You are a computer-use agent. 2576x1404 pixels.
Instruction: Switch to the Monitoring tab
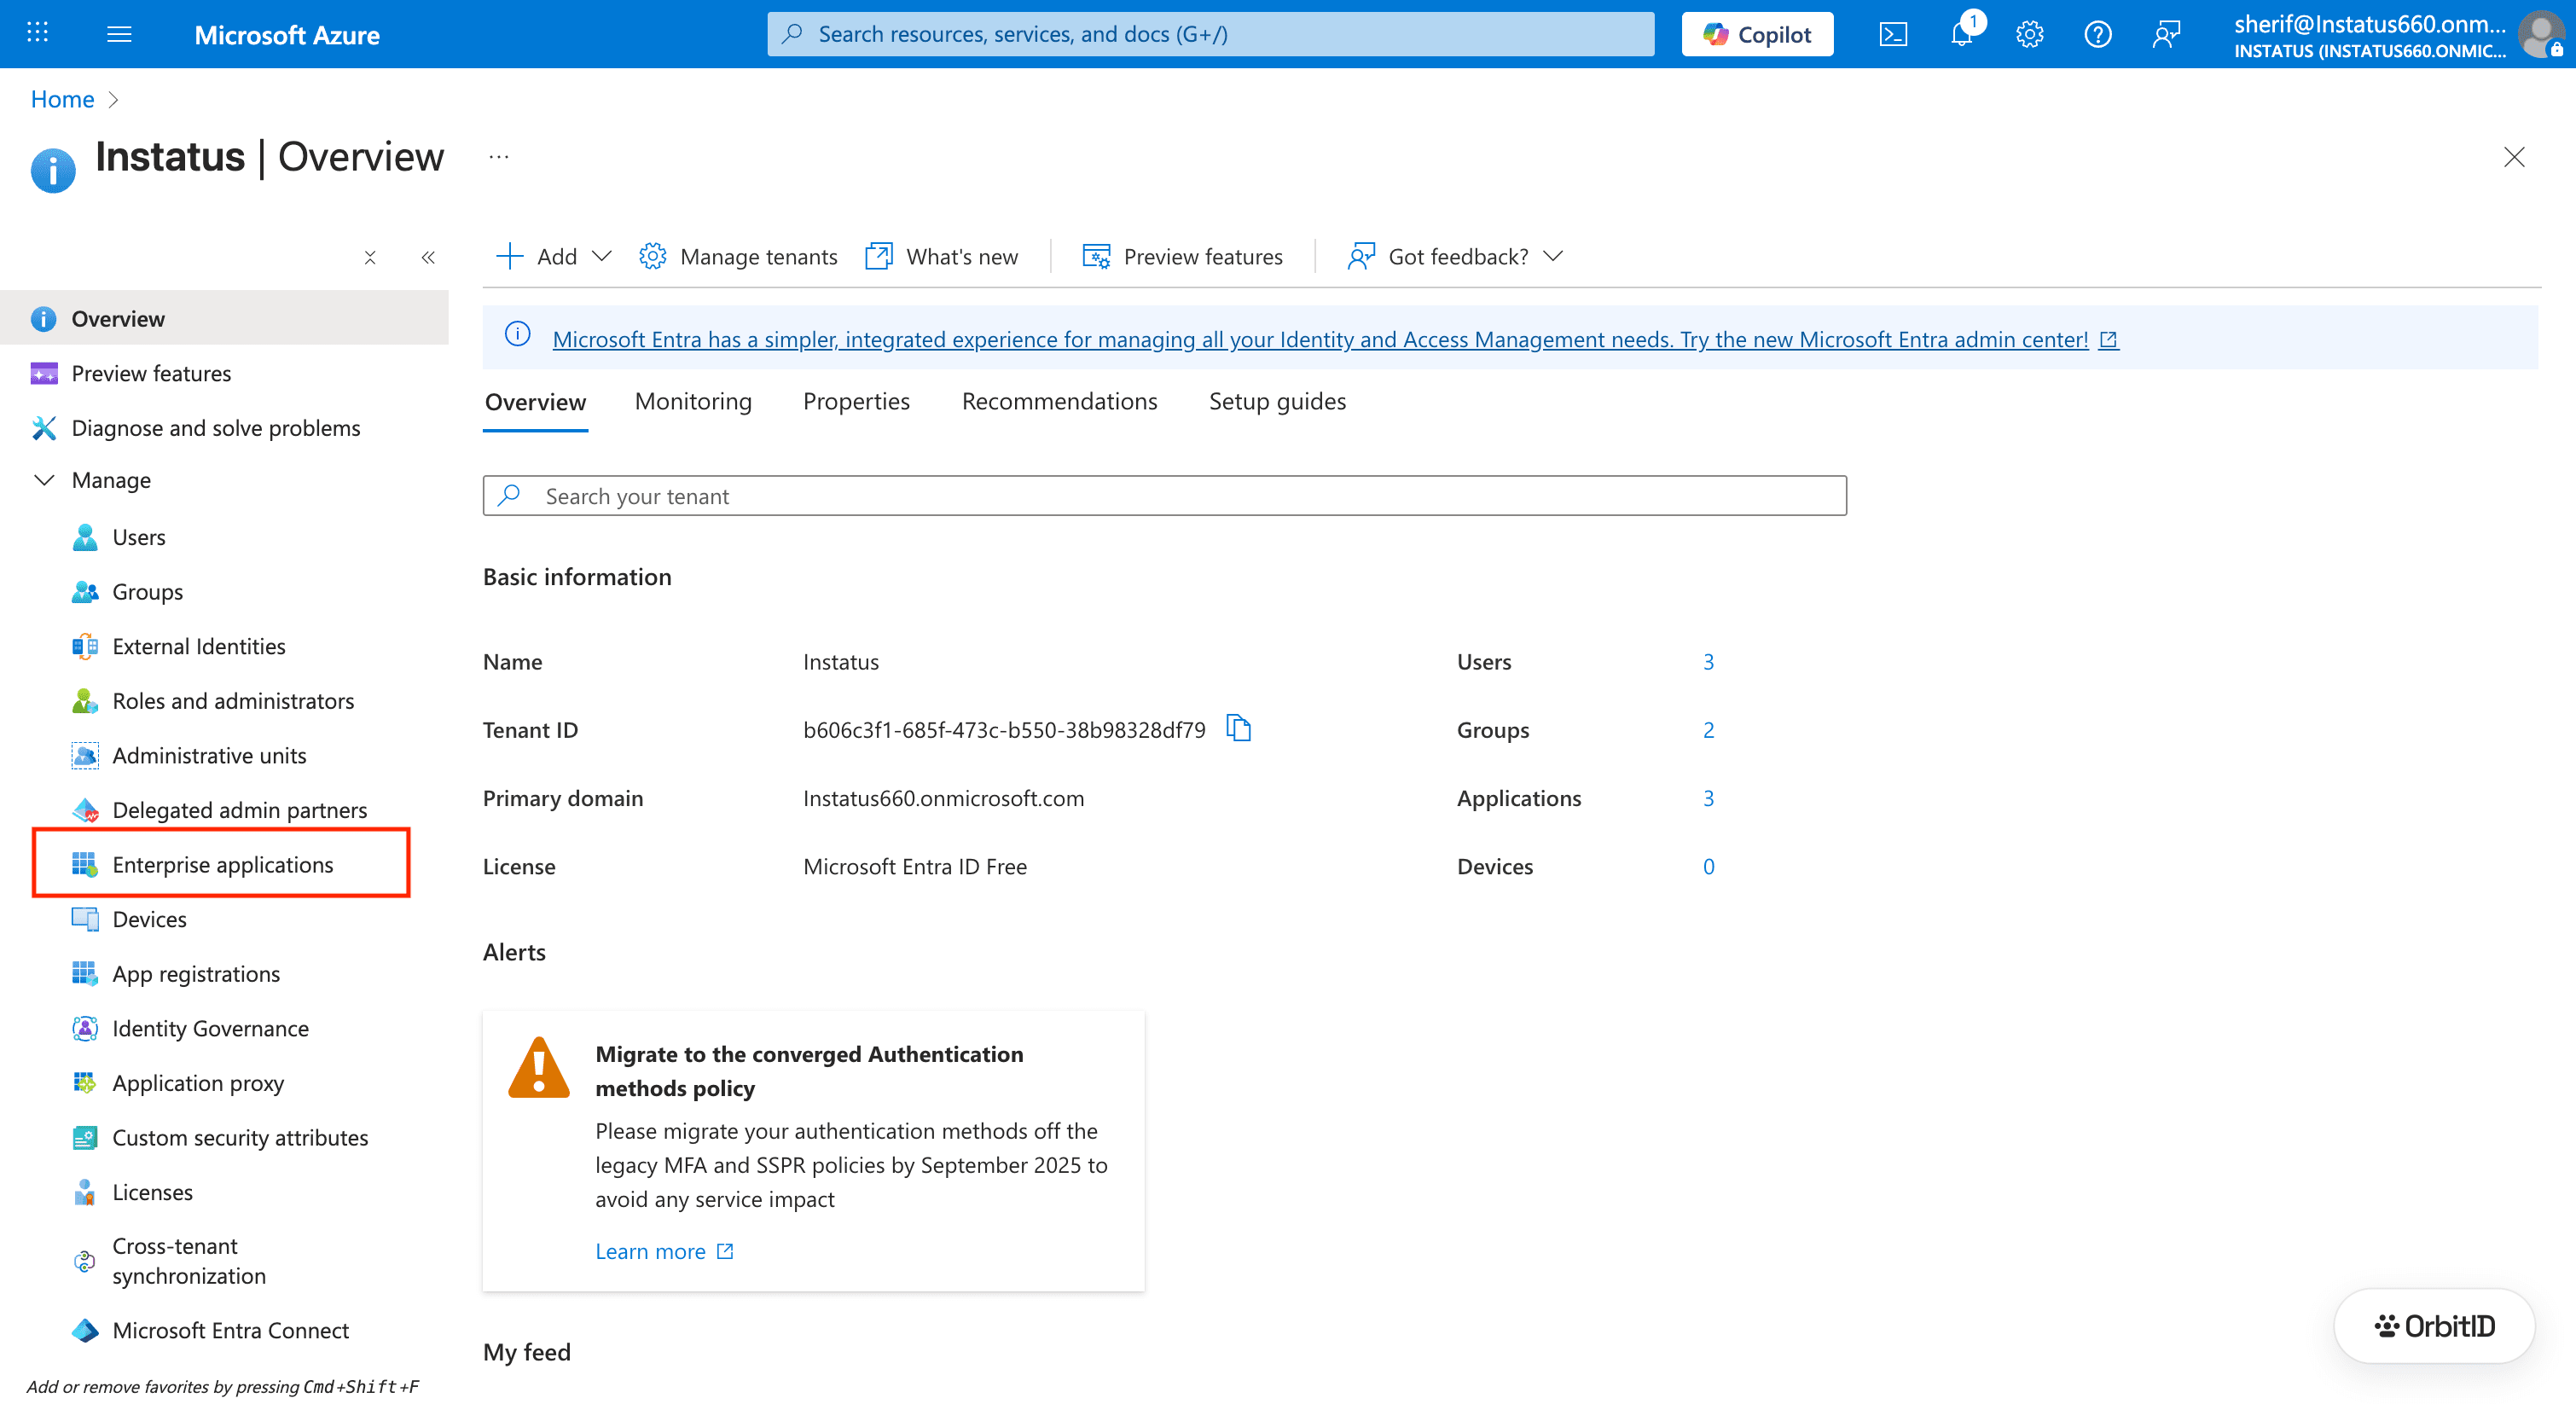click(693, 401)
